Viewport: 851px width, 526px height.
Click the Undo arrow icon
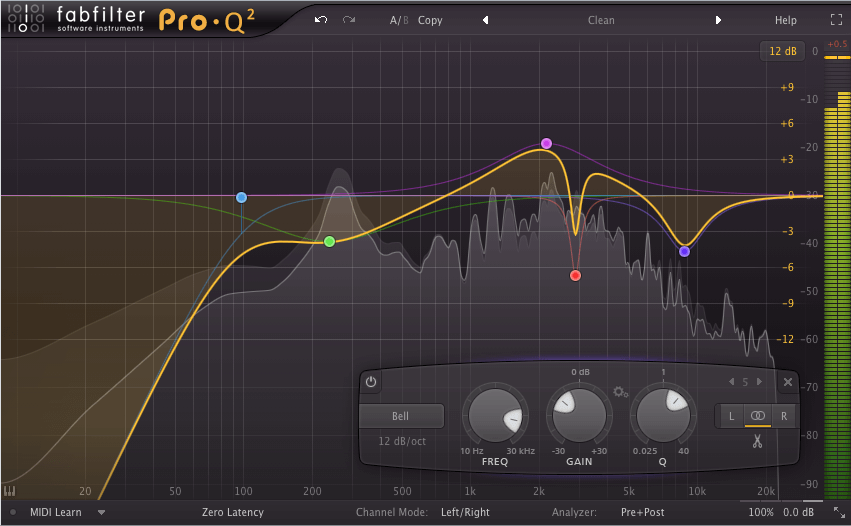pyautogui.click(x=321, y=20)
